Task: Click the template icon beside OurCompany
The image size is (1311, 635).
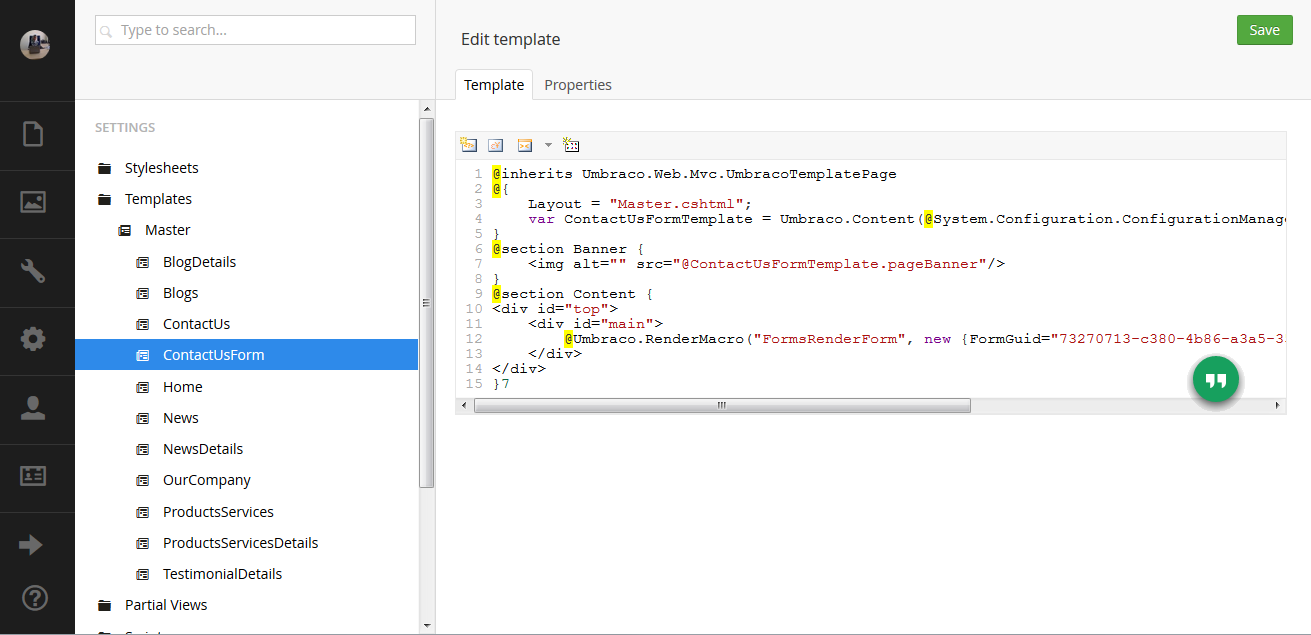Action: pyautogui.click(x=142, y=480)
